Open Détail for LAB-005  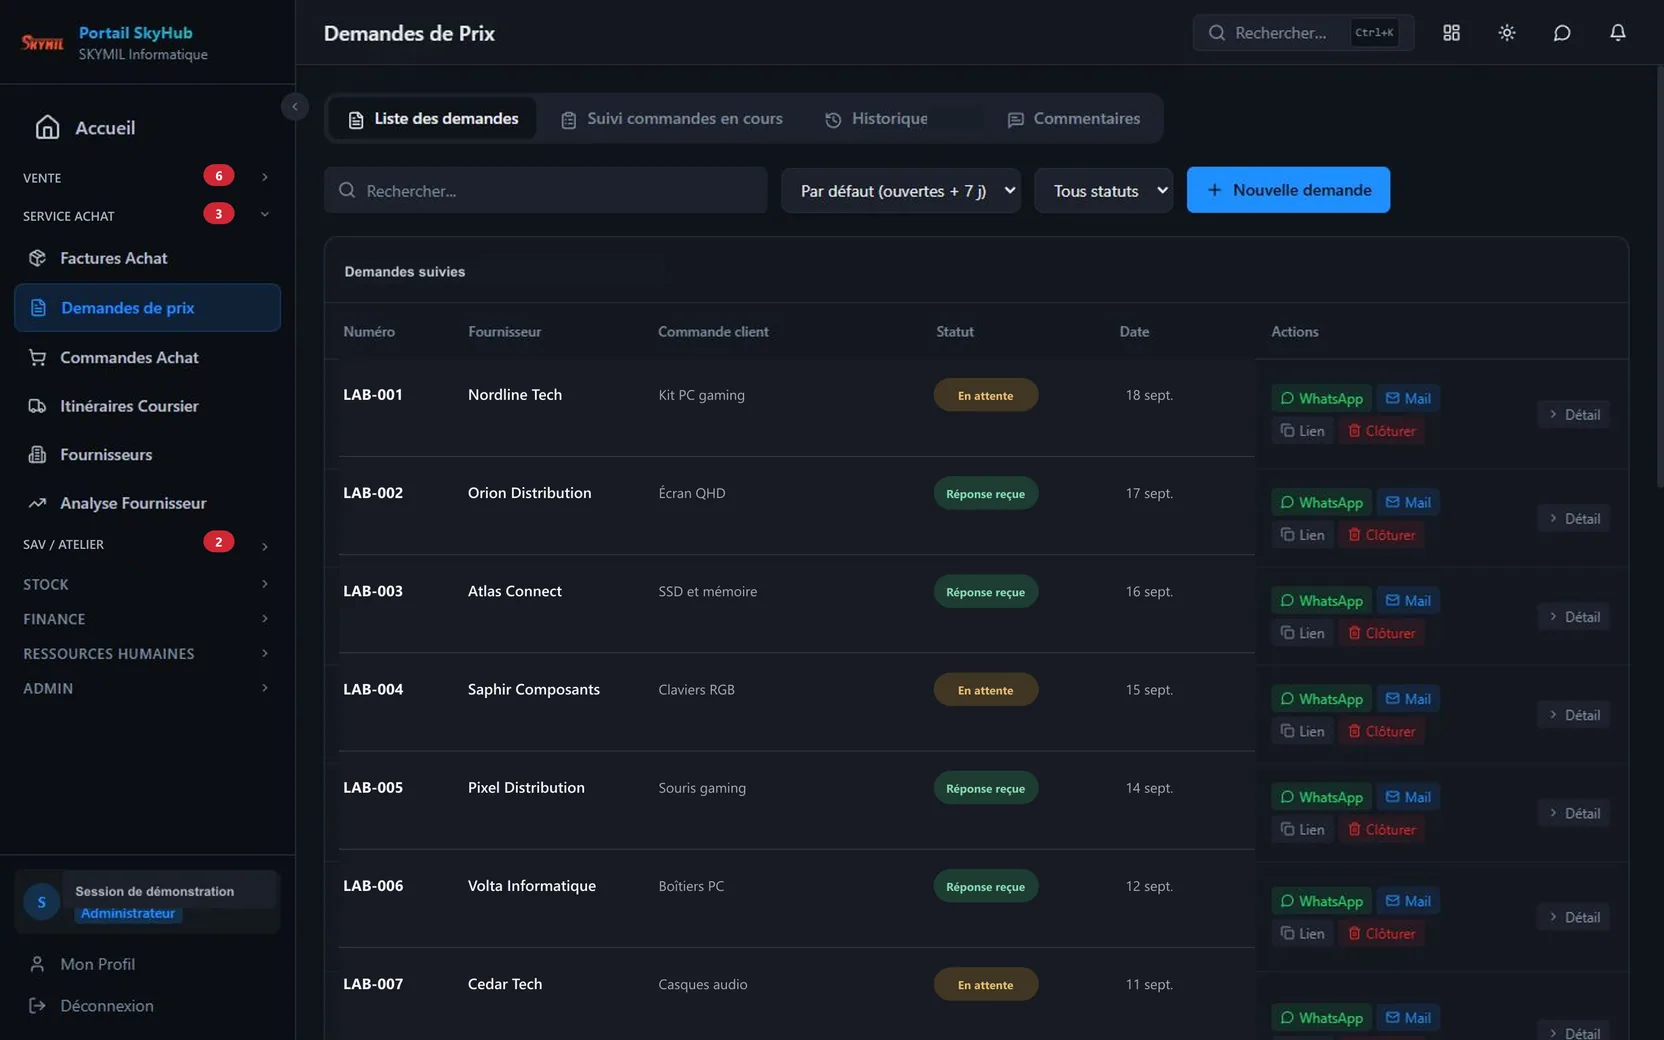coord(1573,813)
